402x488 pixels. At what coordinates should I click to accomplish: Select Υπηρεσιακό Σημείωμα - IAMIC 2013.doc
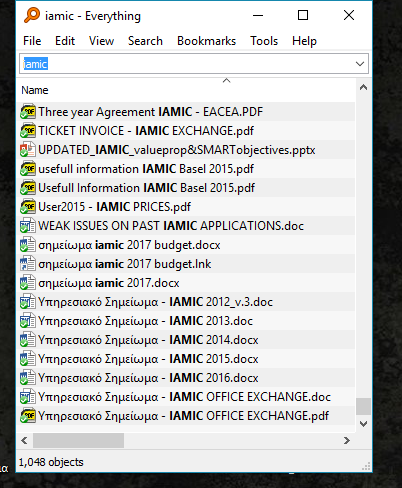point(145,321)
